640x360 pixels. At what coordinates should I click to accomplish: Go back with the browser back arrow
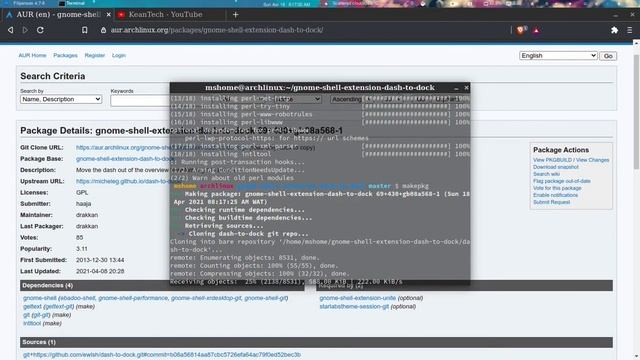pyautogui.click(x=11, y=30)
